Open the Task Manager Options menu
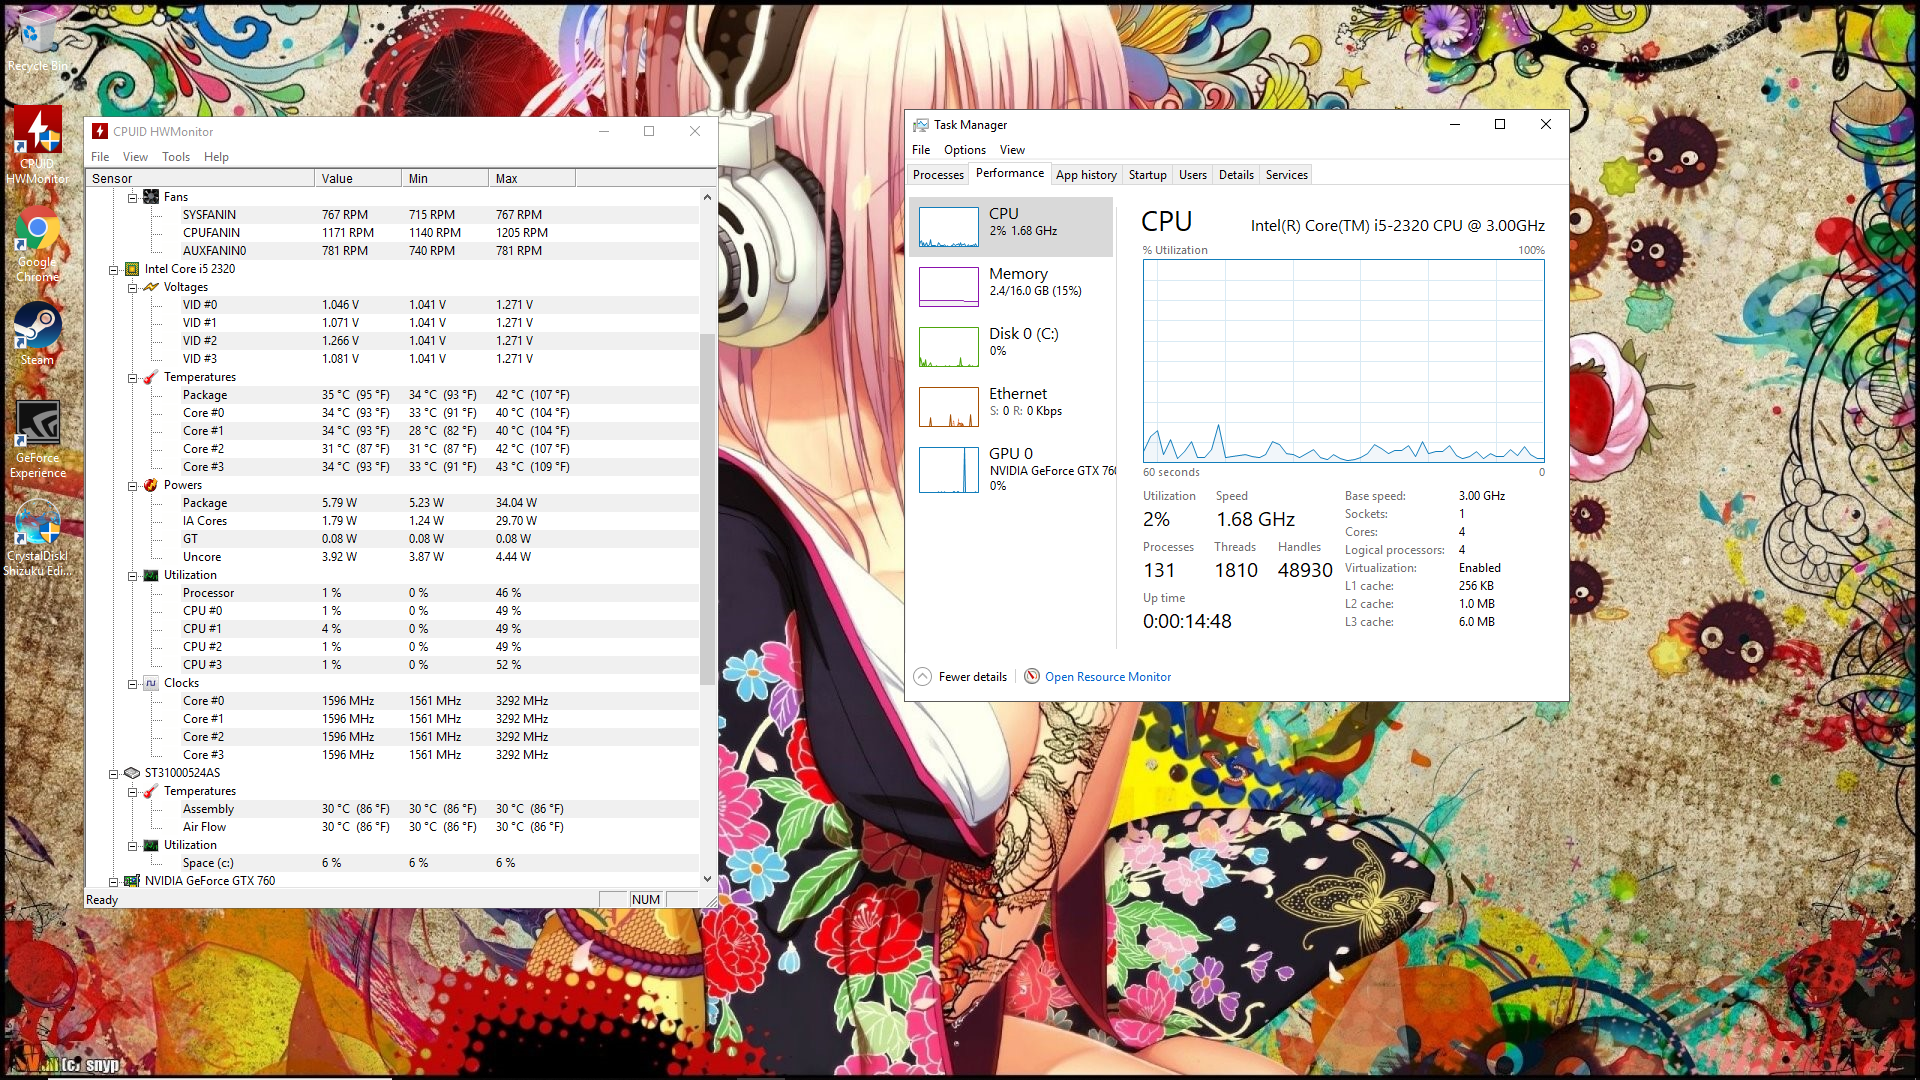This screenshot has width=1920, height=1080. (965, 150)
